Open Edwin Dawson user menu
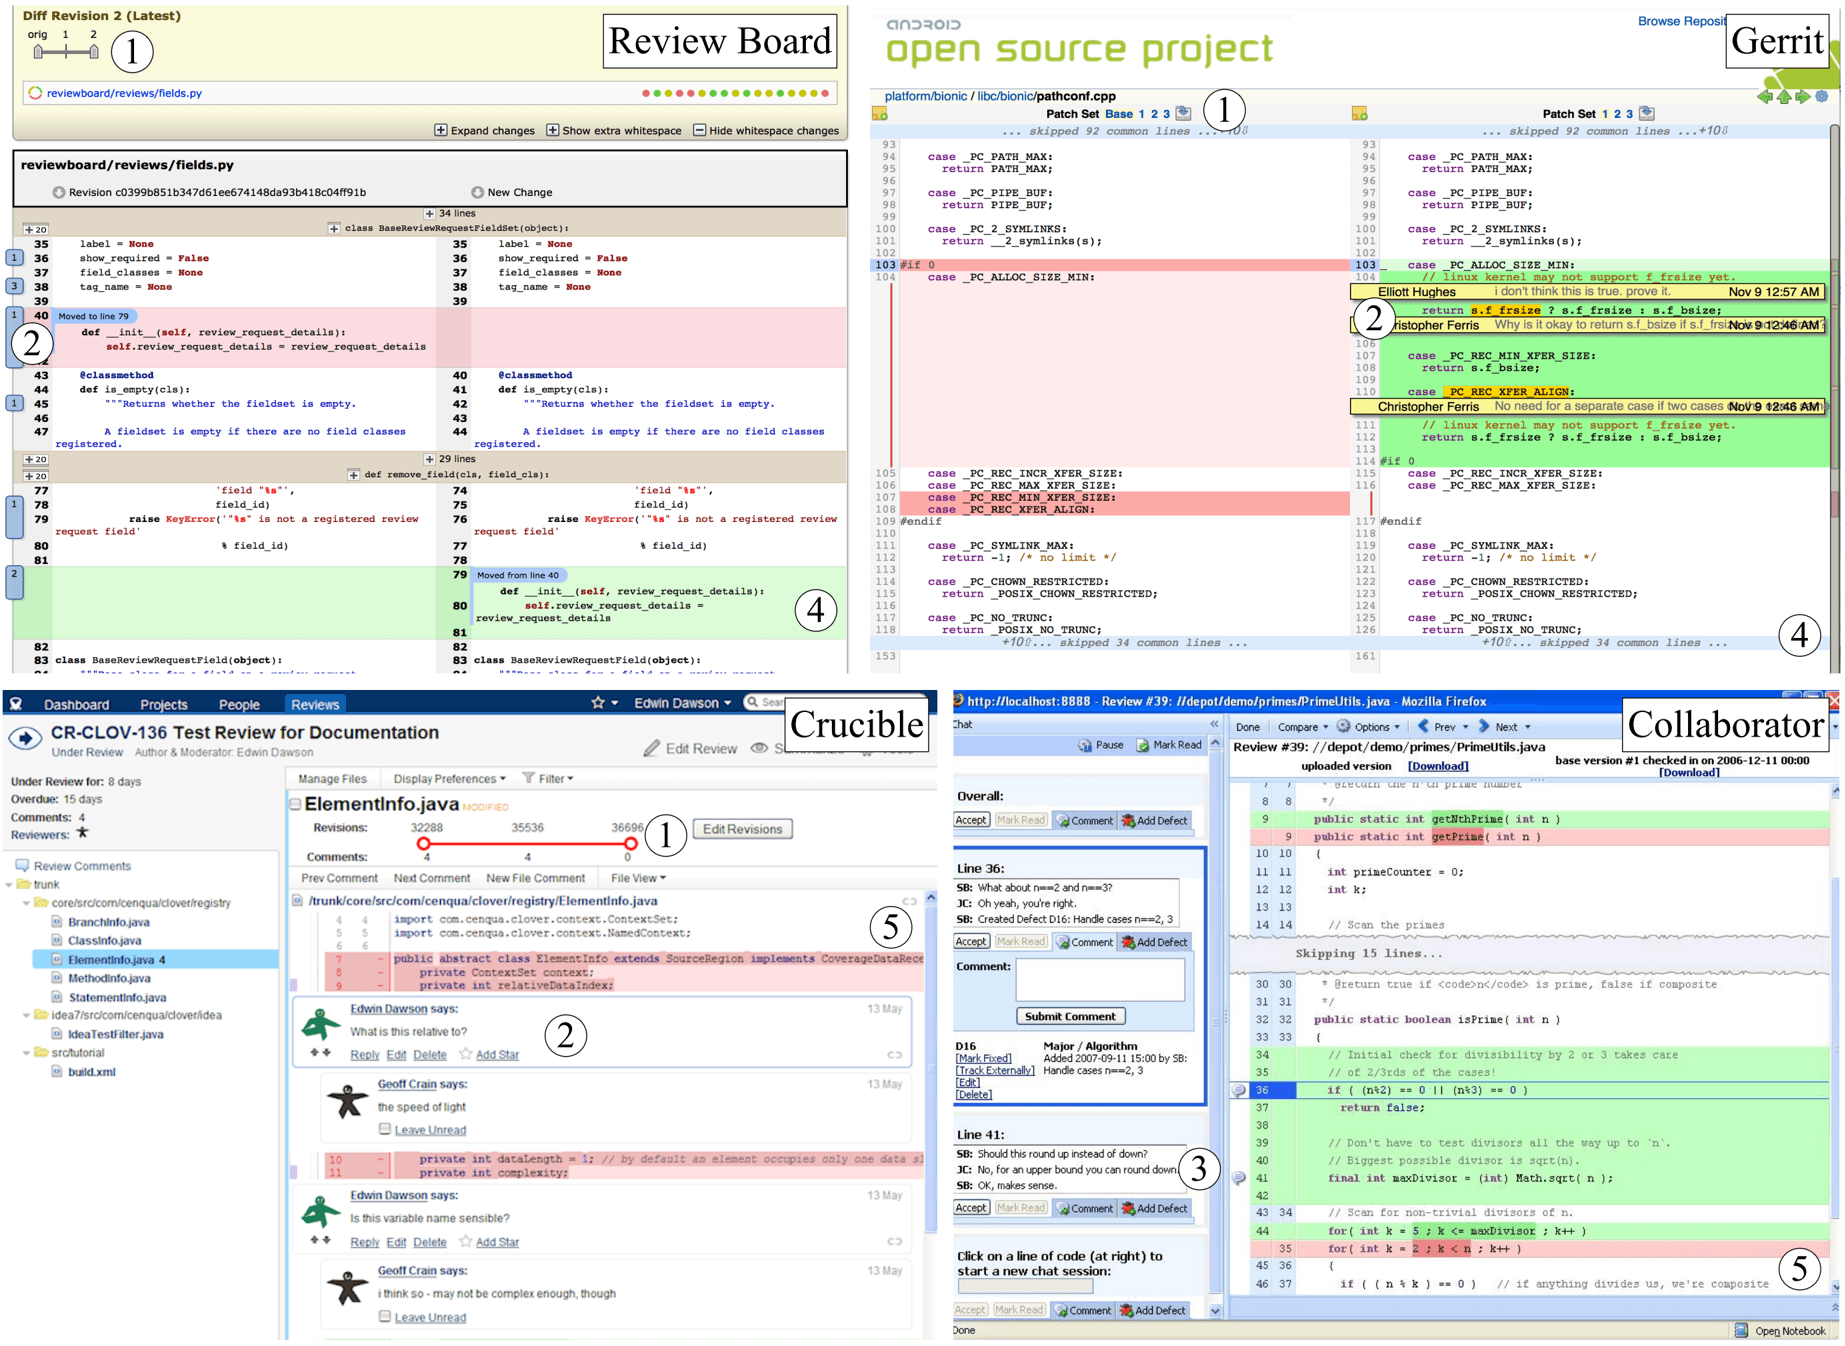1845x1346 pixels. coord(682,703)
